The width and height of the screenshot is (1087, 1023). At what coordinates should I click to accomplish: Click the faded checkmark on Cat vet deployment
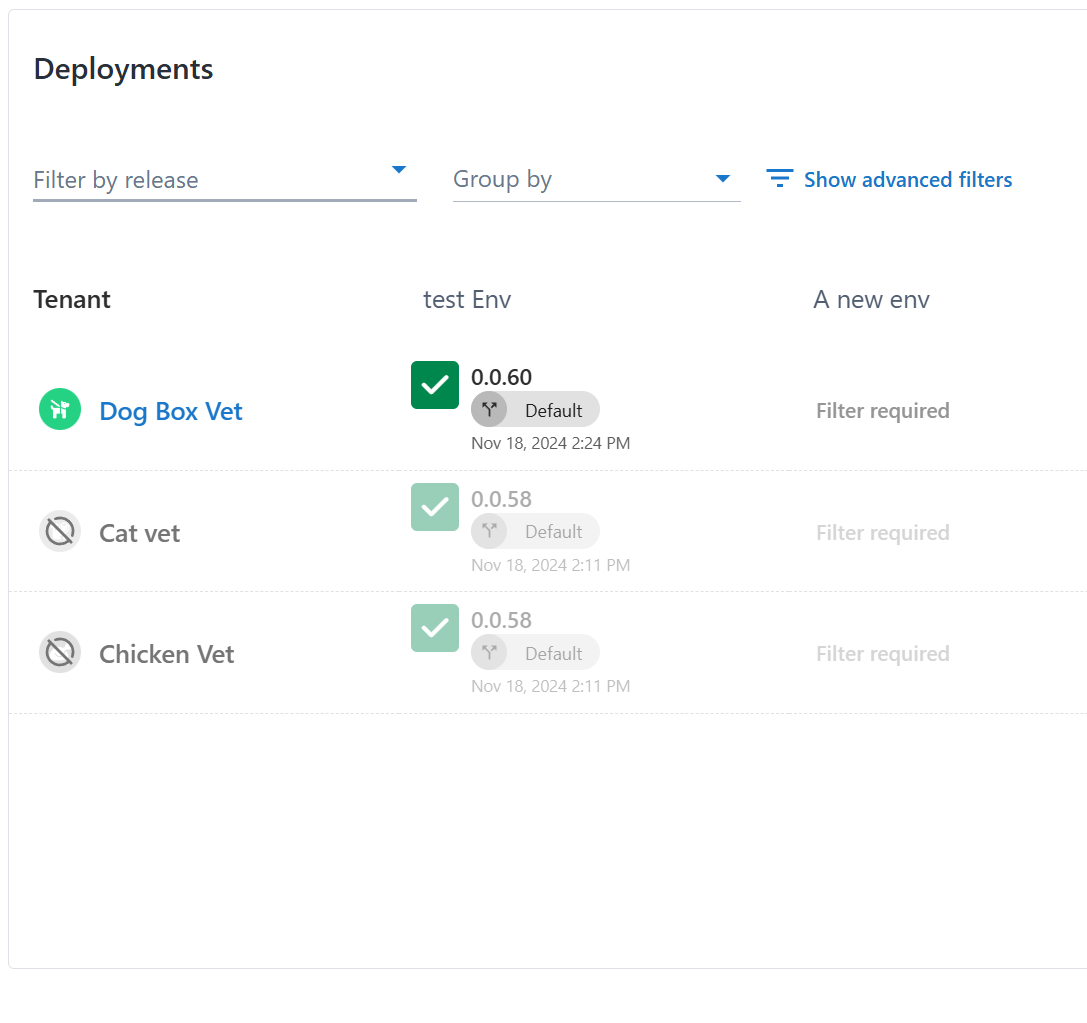tap(434, 507)
